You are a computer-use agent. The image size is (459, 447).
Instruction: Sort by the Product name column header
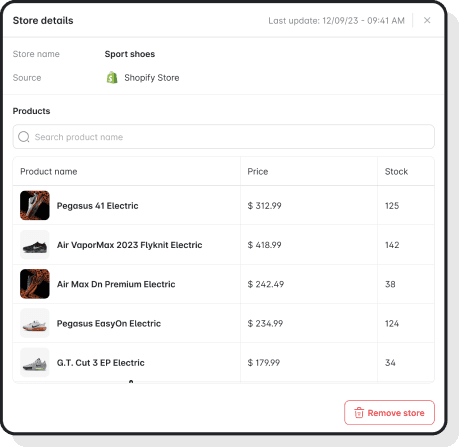(49, 171)
